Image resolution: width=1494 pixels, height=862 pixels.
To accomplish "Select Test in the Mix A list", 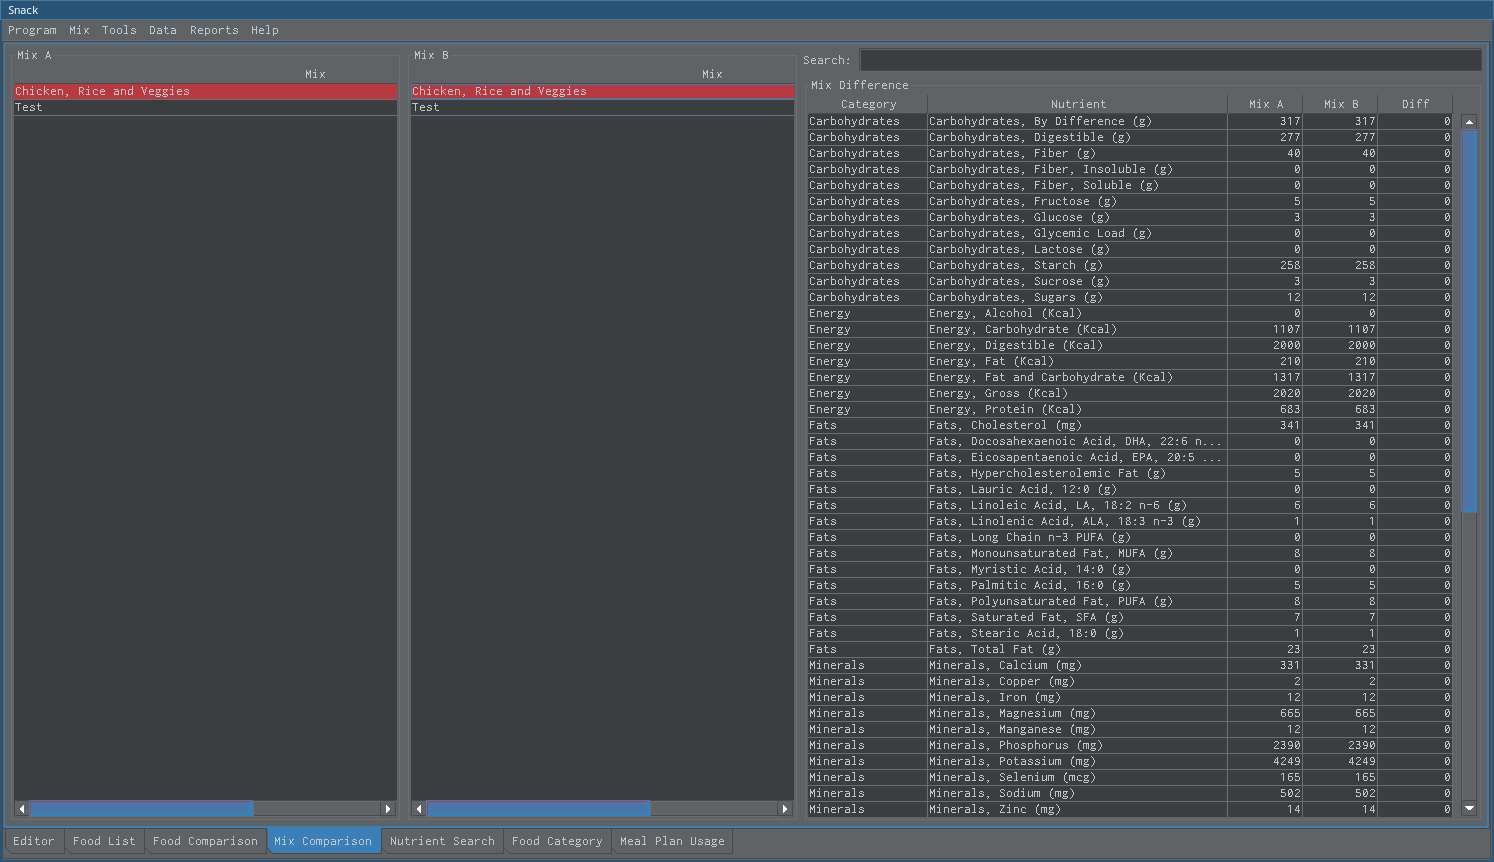I will [205, 107].
